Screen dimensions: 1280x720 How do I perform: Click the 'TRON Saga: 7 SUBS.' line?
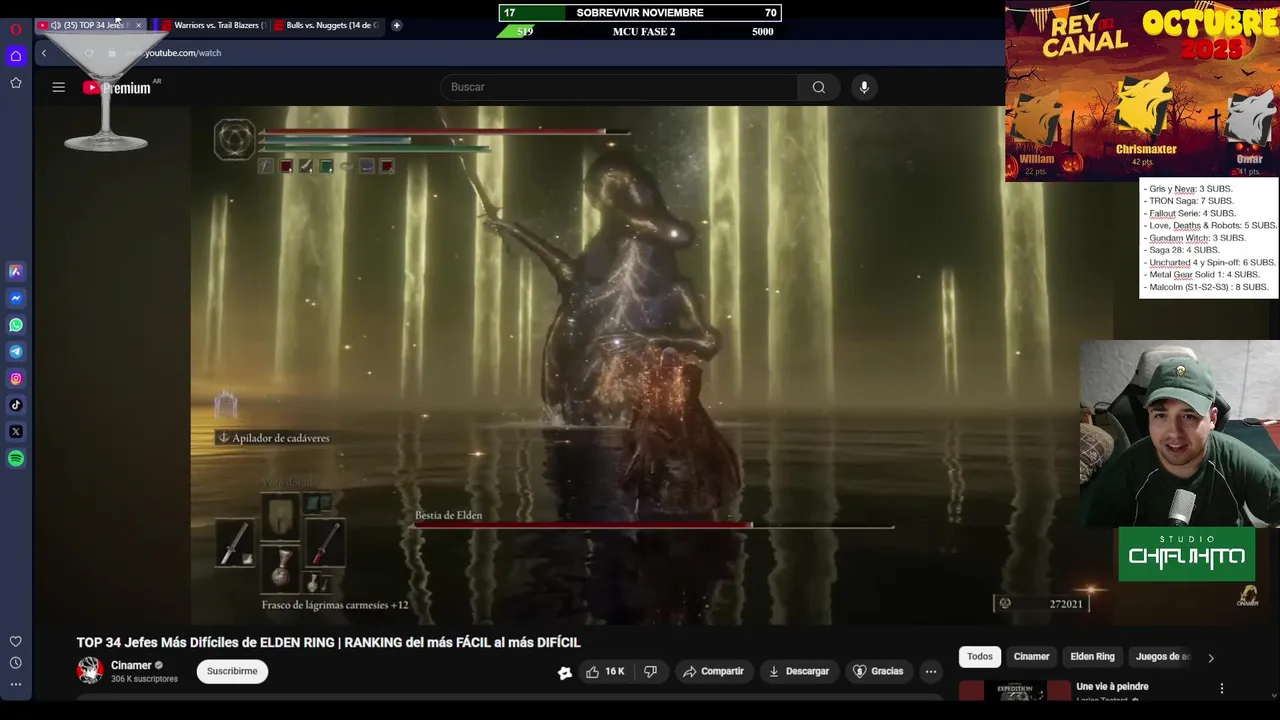(1188, 201)
